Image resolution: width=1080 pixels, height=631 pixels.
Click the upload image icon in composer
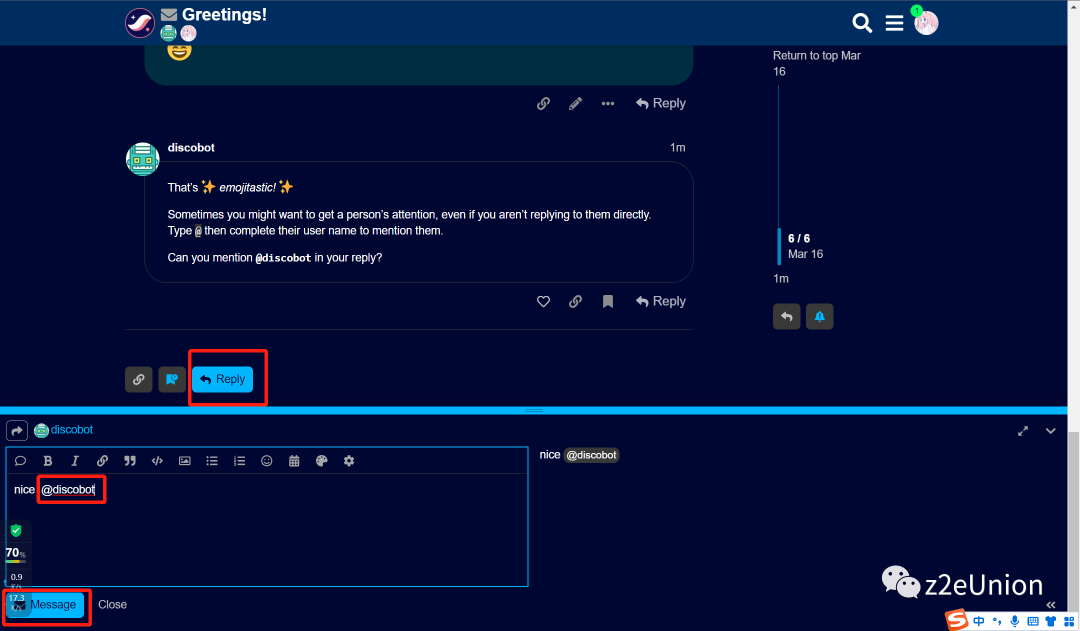tap(184, 461)
